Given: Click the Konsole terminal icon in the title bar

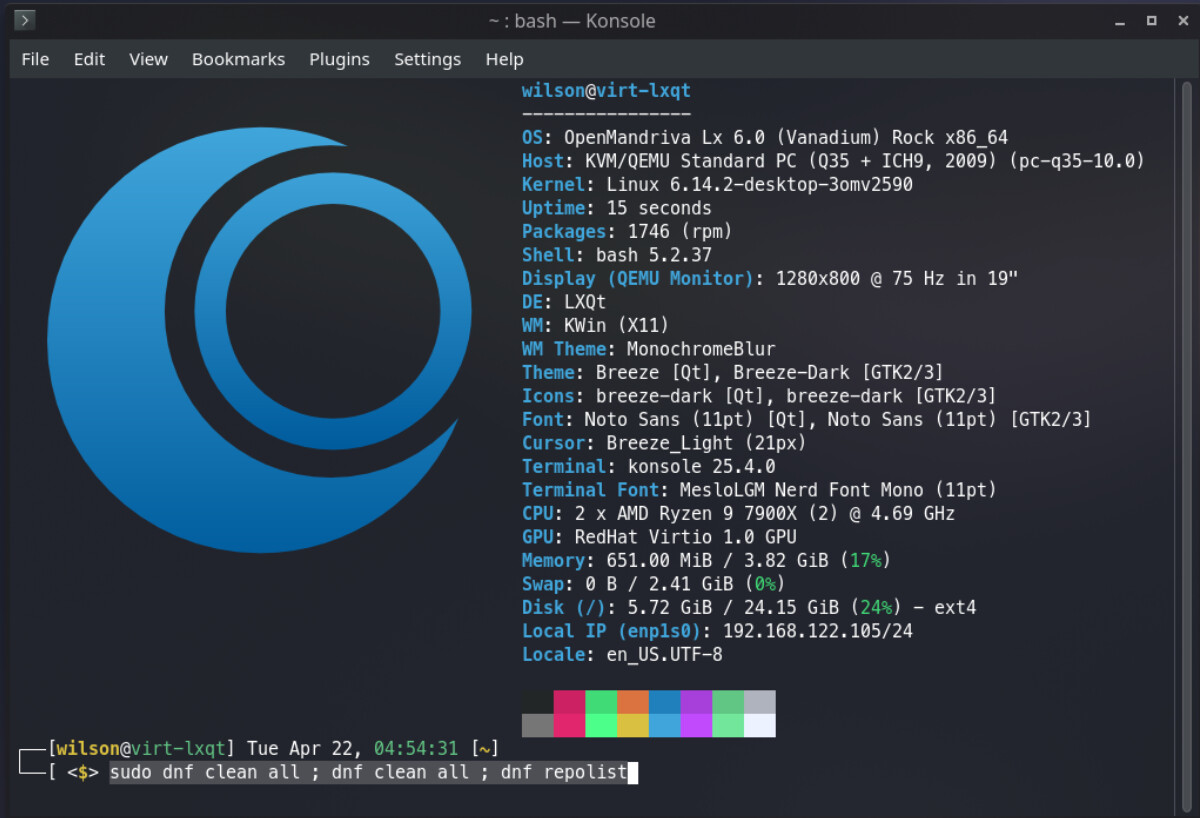Looking at the screenshot, I should click(x=25, y=20).
